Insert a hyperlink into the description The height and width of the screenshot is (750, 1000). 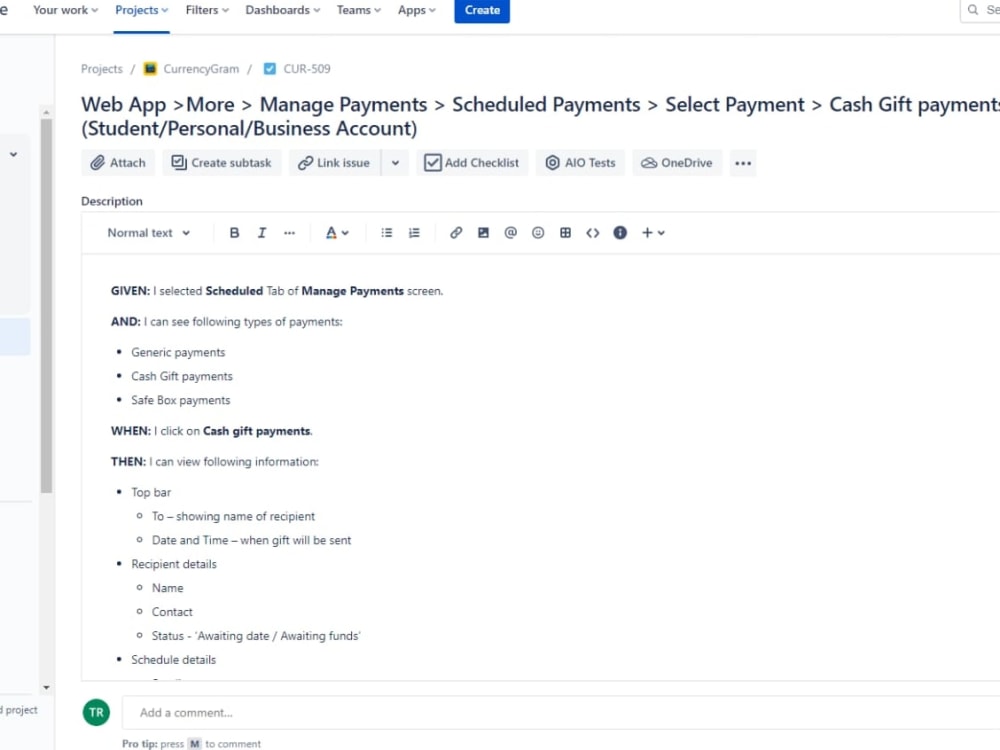(x=456, y=232)
